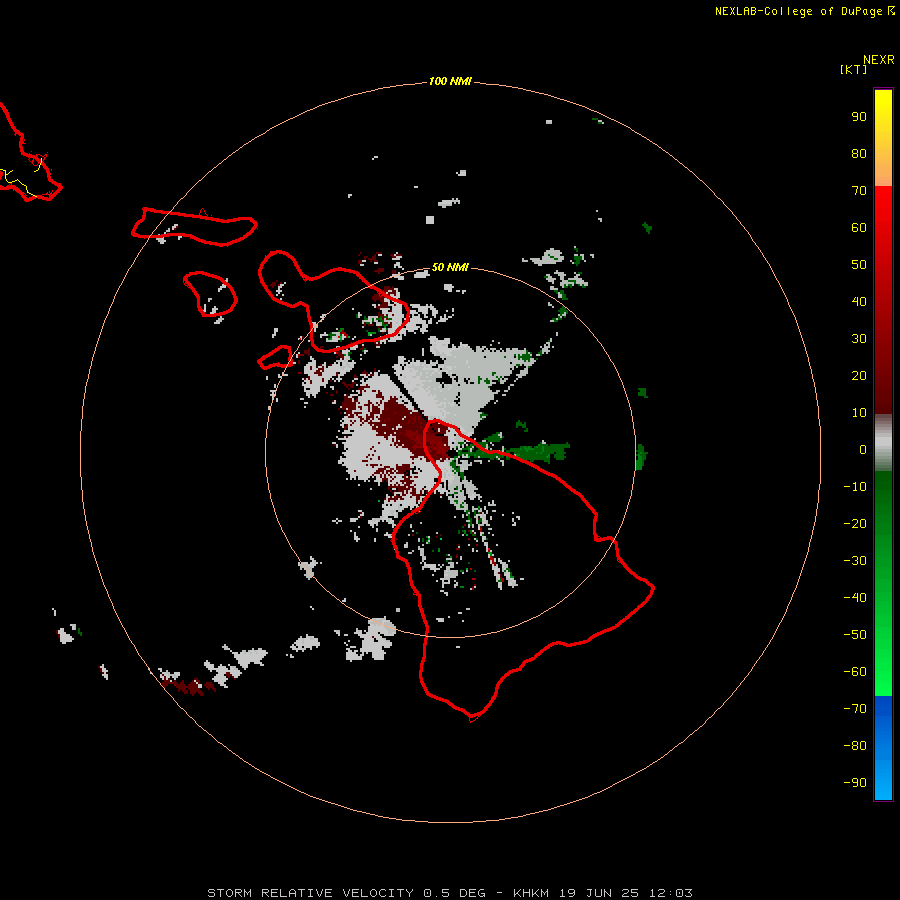Select the 70 value on the velocity scale
The height and width of the screenshot is (900, 900).
click(859, 191)
